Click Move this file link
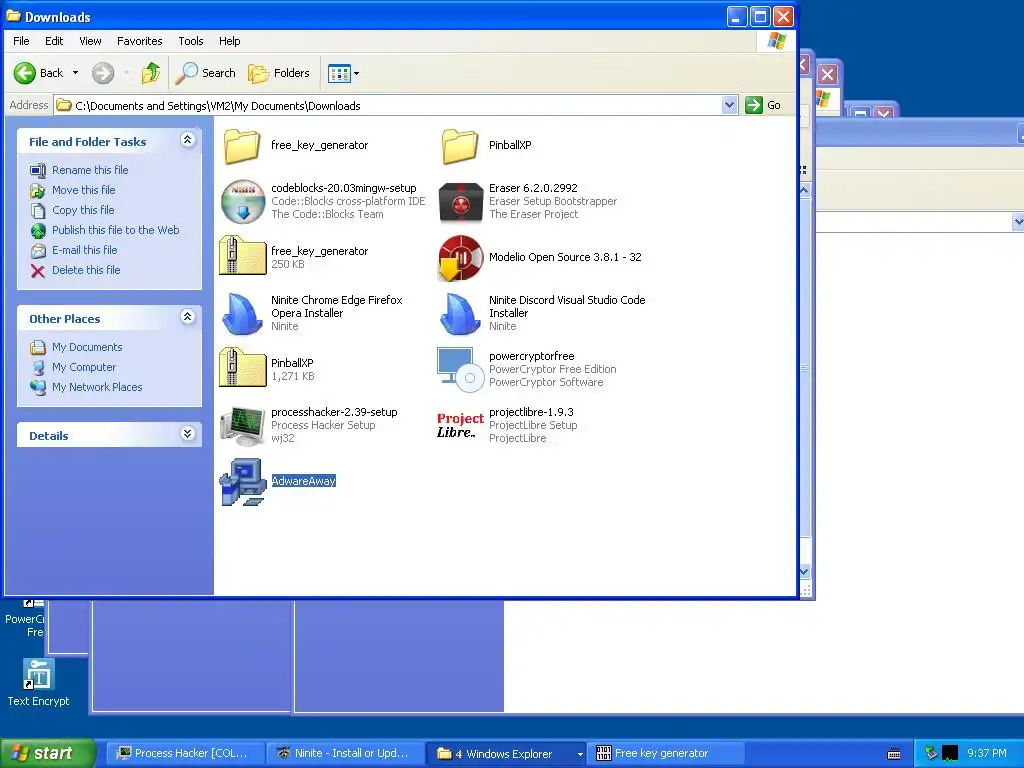Screen dimensions: 1024x768 pos(84,190)
